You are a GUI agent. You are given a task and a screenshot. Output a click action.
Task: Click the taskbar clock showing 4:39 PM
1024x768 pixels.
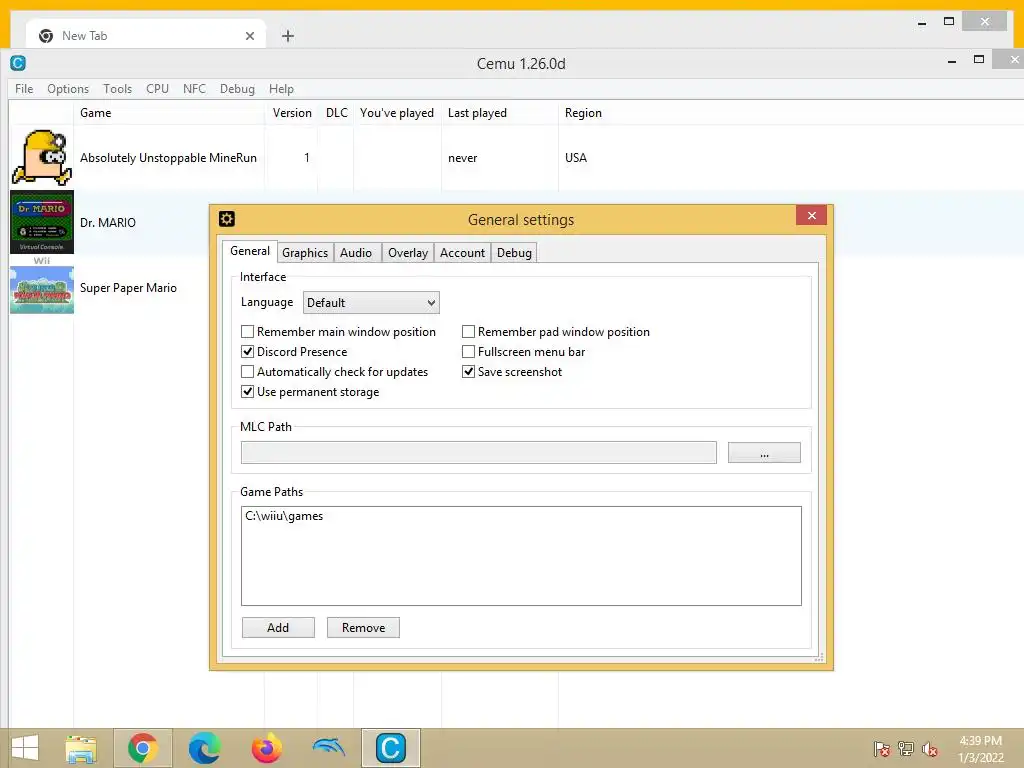pyautogui.click(x=980, y=749)
